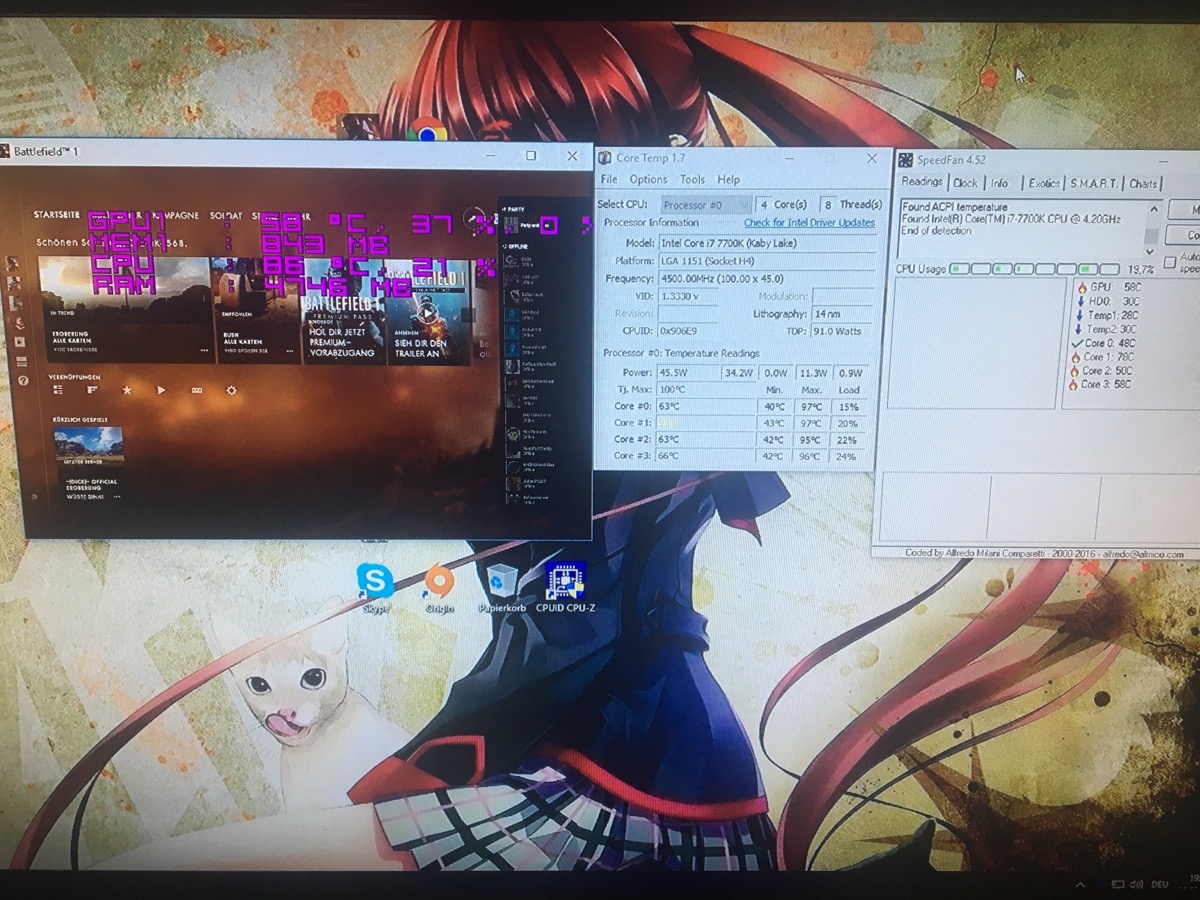Click the play triangle shortcut under Verknüpfungen
This screenshot has height=900, width=1200.
[161, 390]
